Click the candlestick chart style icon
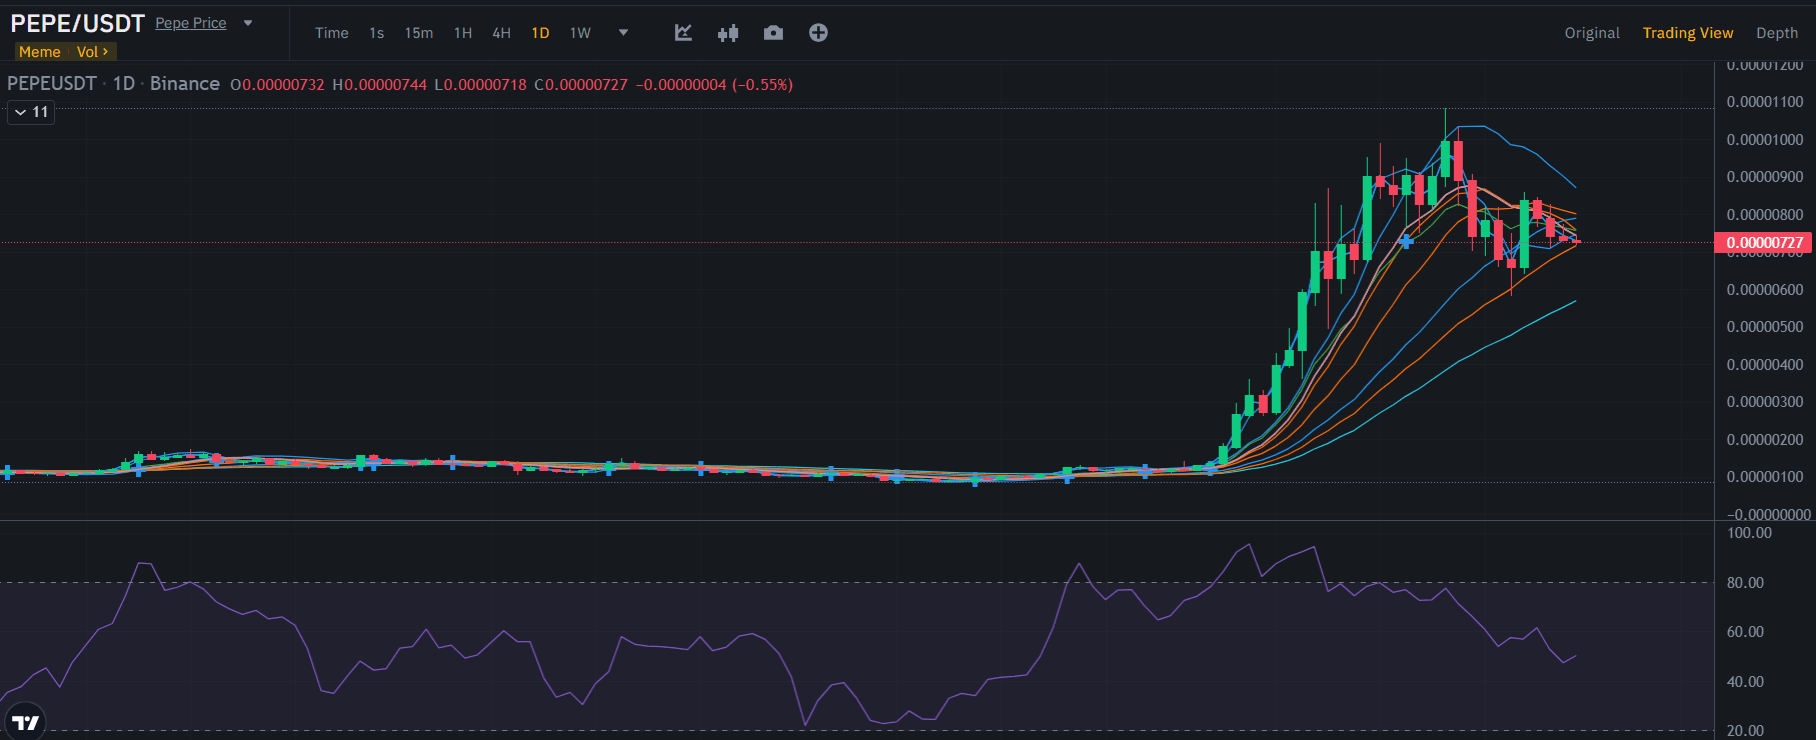The image size is (1816, 740). (x=728, y=33)
